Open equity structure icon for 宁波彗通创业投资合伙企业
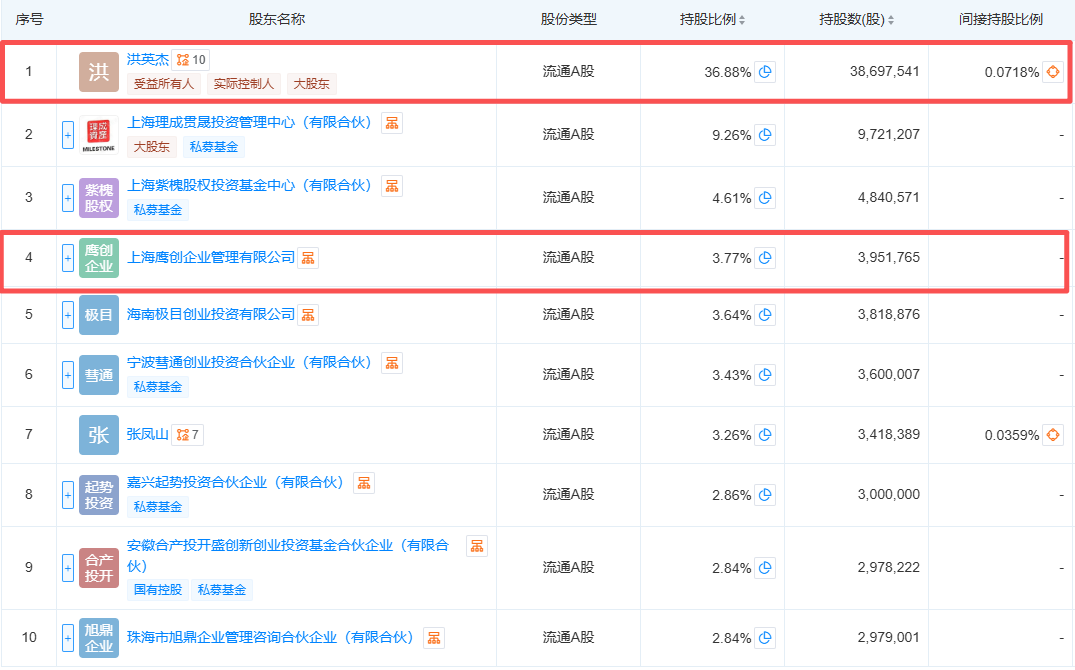This screenshot has height=670, width=1075. 391,363
